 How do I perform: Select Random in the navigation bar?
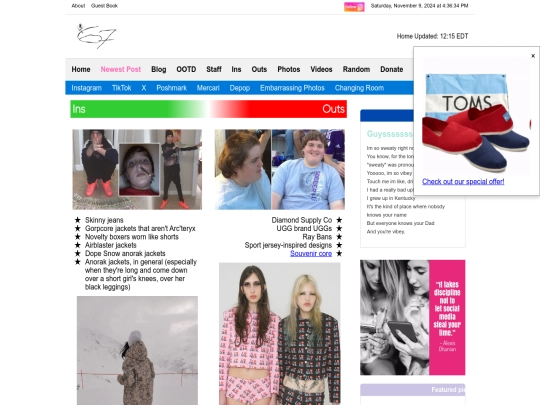coord(356,69)
